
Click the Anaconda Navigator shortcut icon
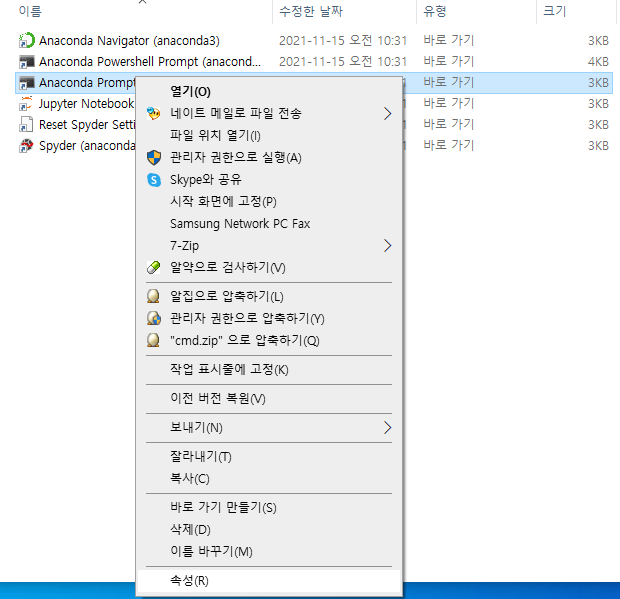pos(26,40)
